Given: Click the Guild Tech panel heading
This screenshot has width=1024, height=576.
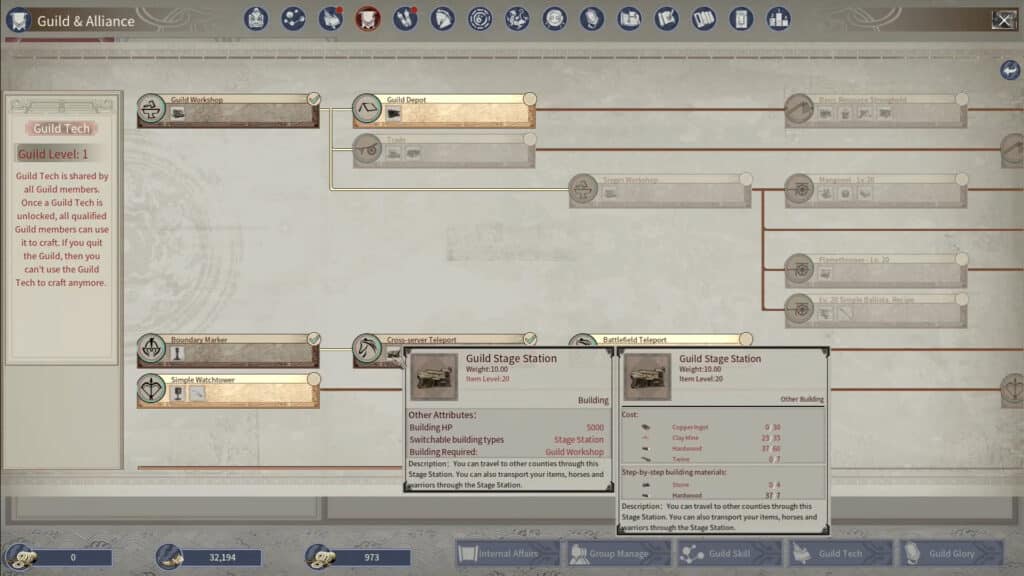Looking at the screenshot, I should coord(61,129).
